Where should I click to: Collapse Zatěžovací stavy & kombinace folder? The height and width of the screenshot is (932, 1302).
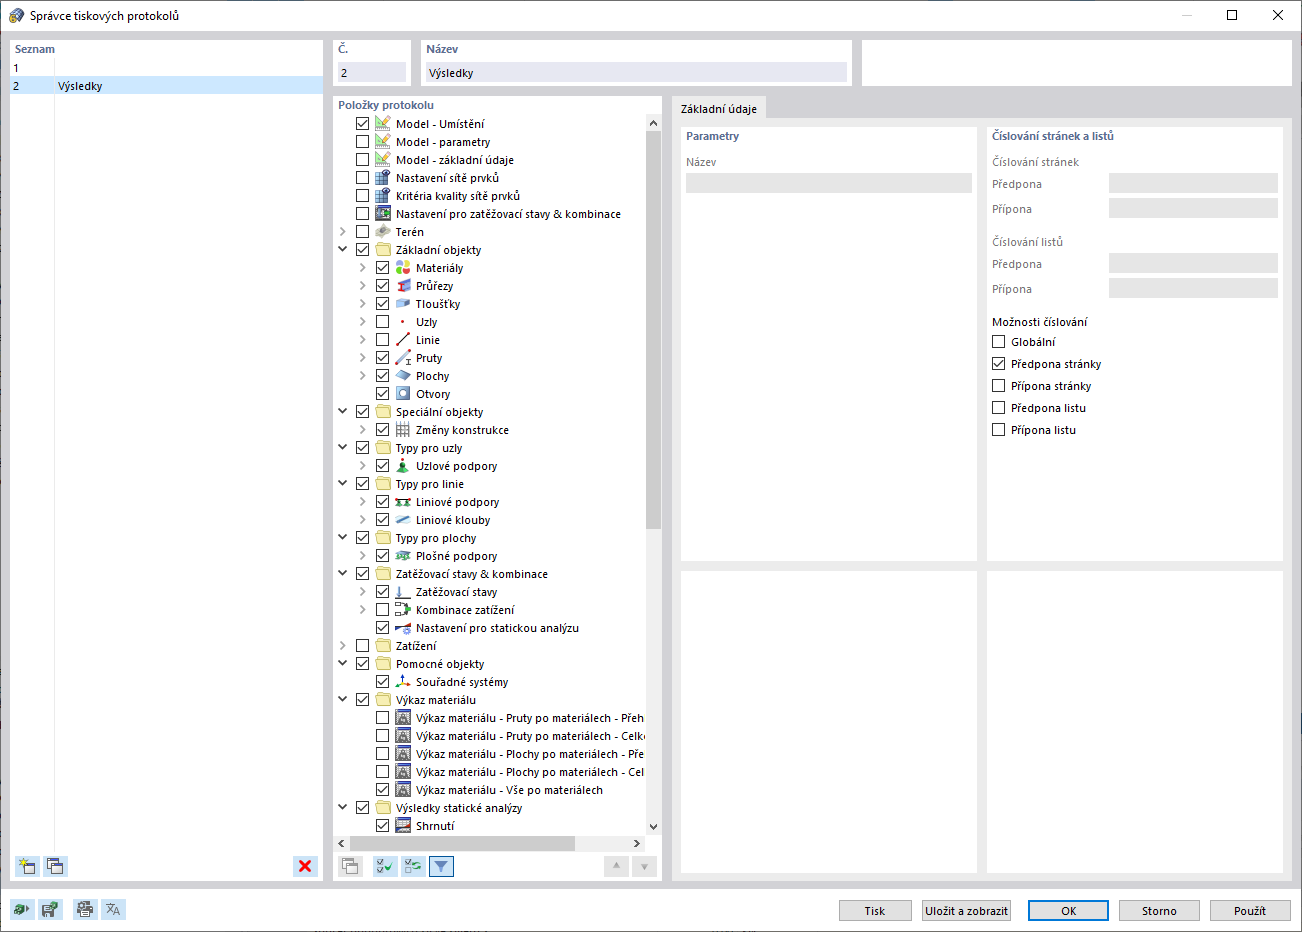pos(343,574)
